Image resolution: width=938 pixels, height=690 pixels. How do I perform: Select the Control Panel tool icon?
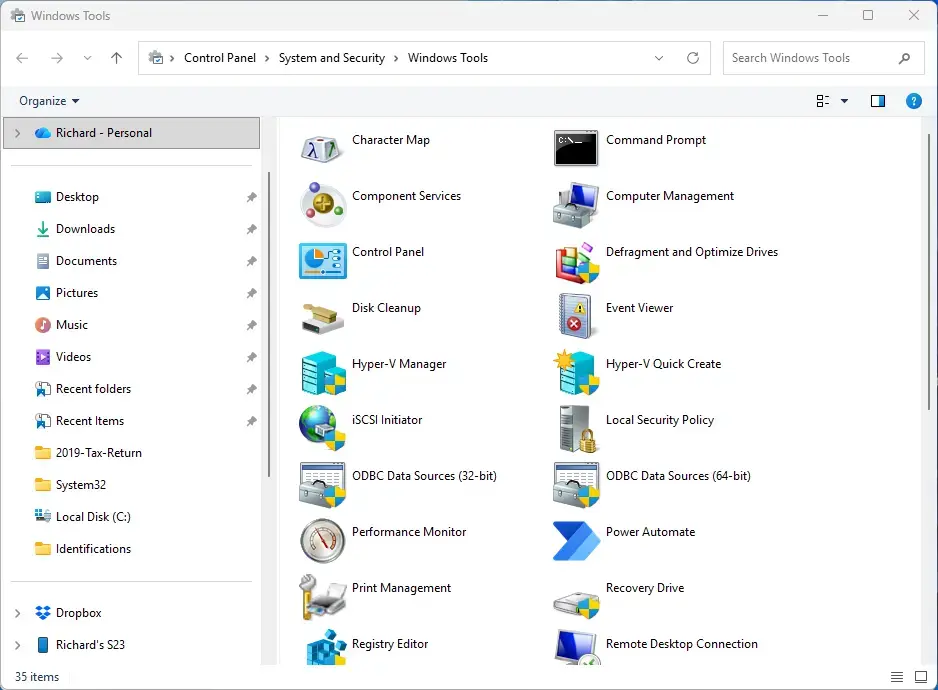(x=322, y=261)
